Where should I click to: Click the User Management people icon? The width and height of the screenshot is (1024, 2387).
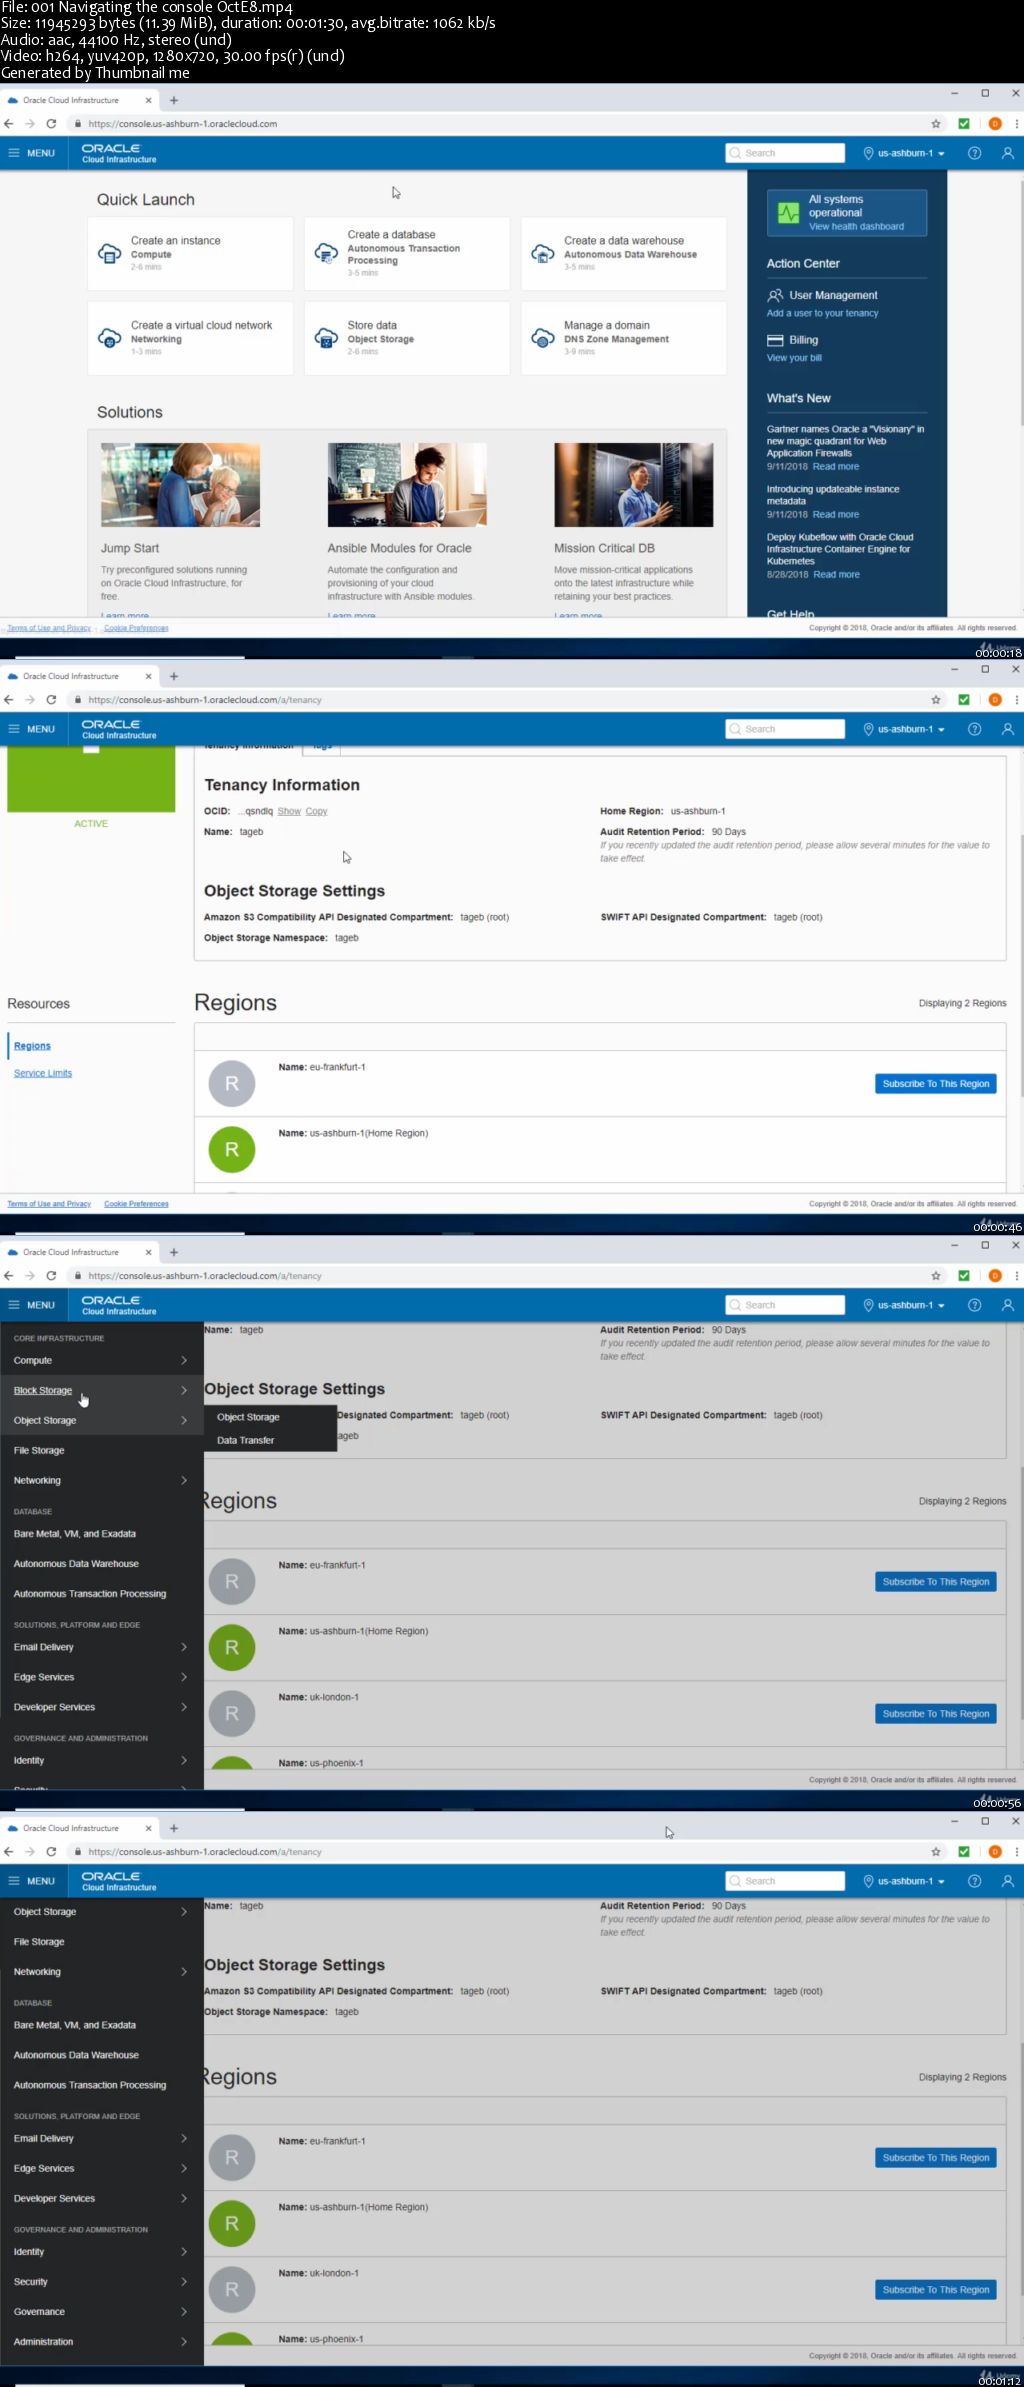(775, 295)
